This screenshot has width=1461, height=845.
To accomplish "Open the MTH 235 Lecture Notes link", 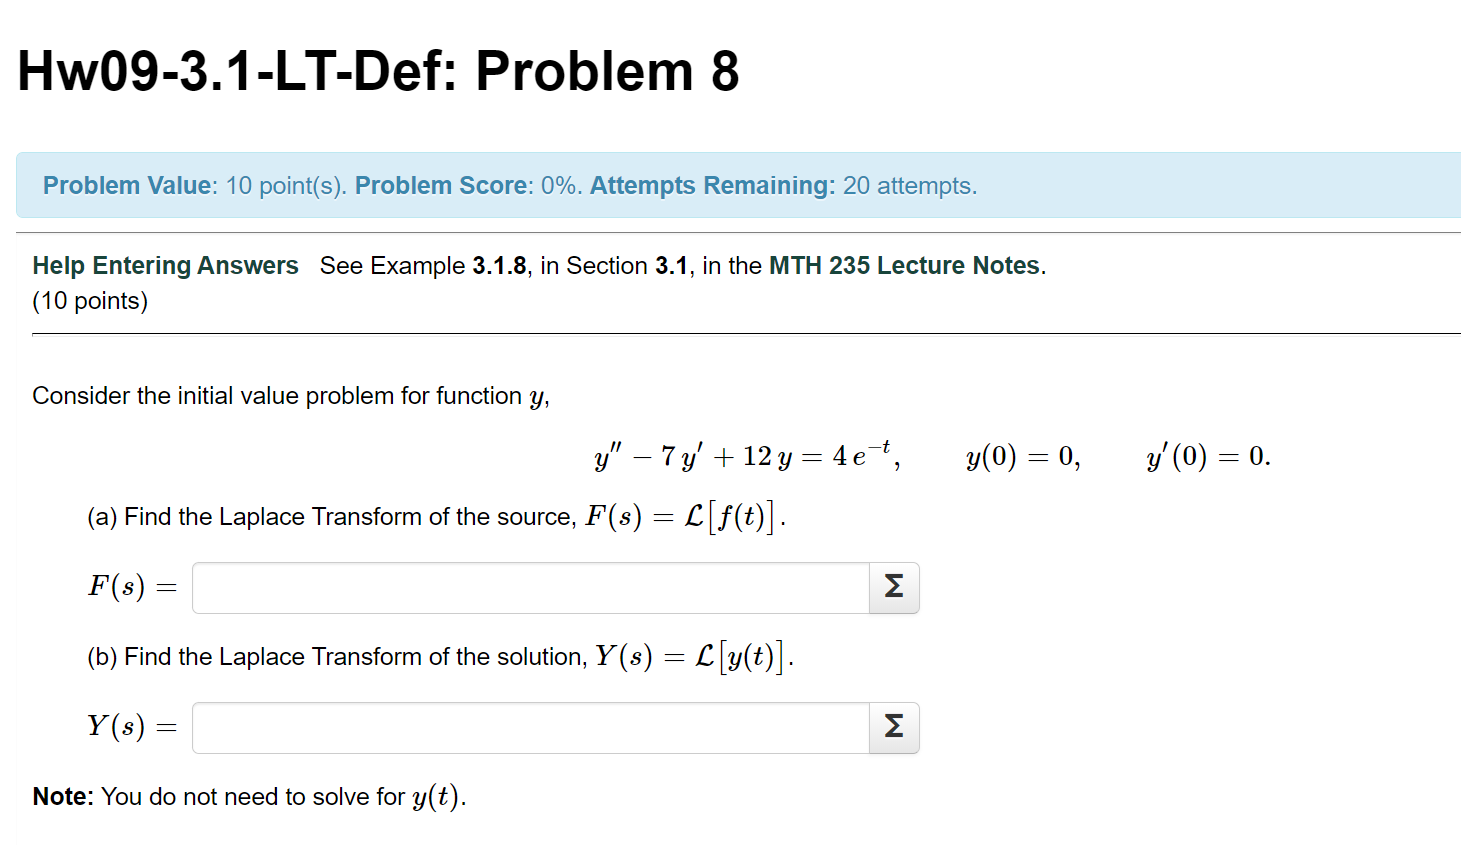I will (x=904, y=265).
